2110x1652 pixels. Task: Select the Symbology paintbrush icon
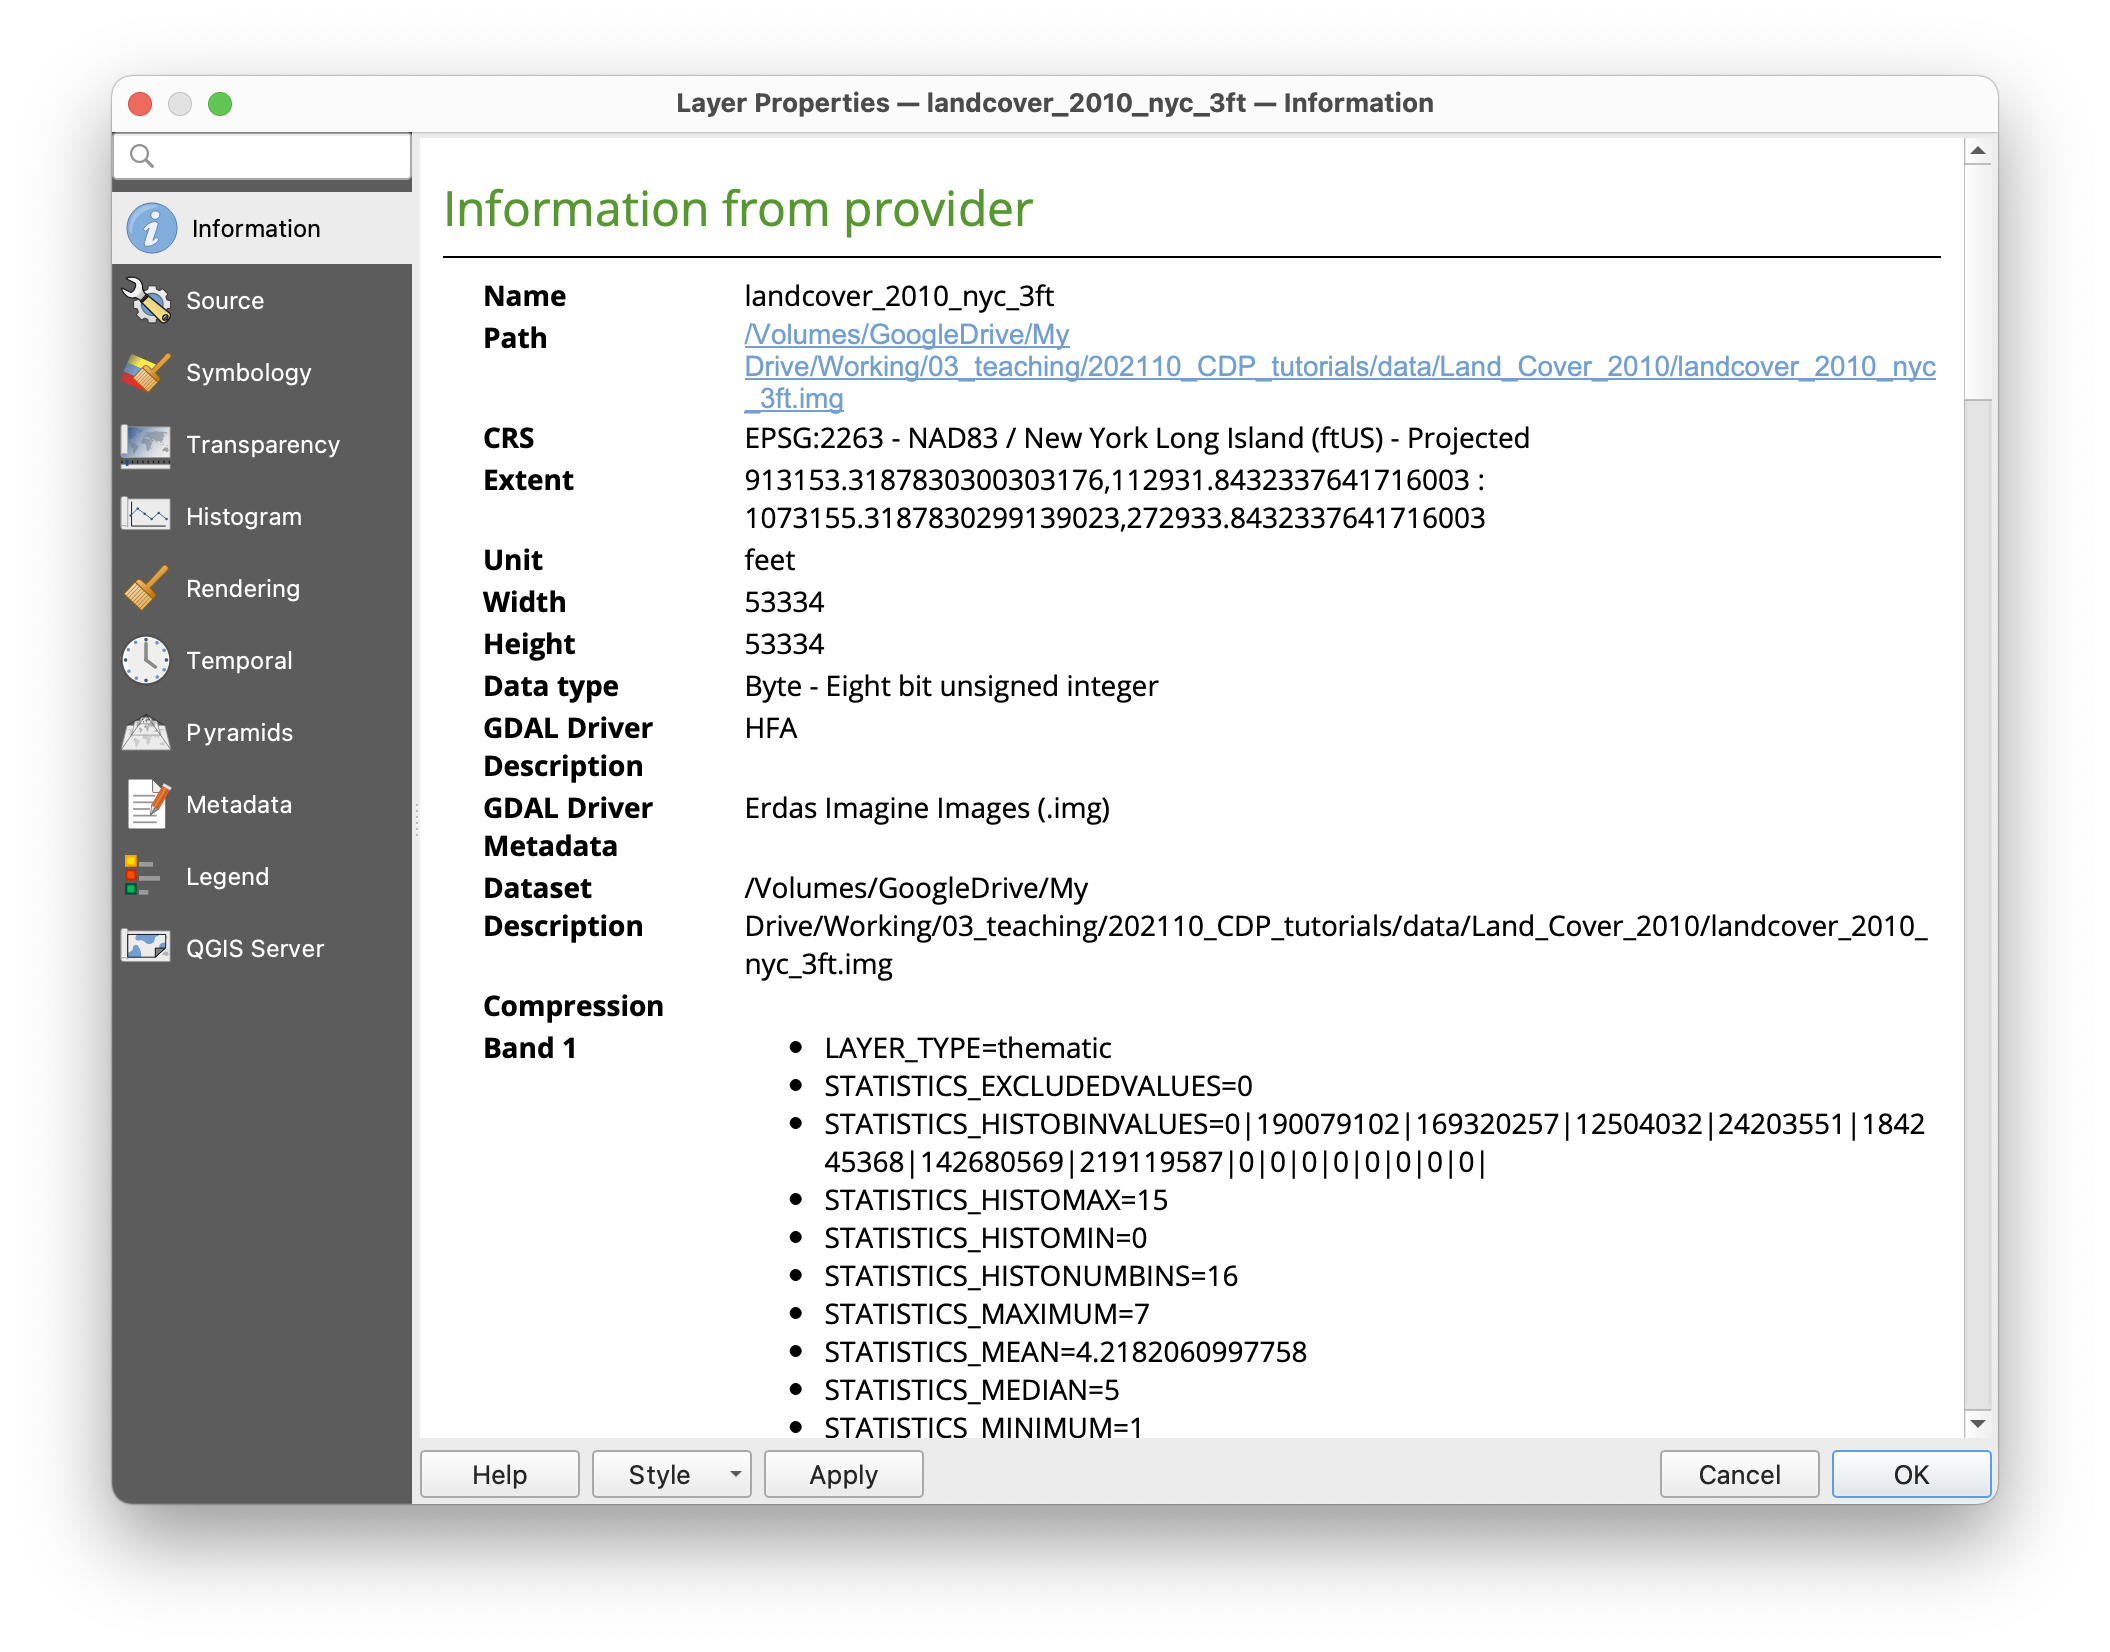(x=147, y=373)
